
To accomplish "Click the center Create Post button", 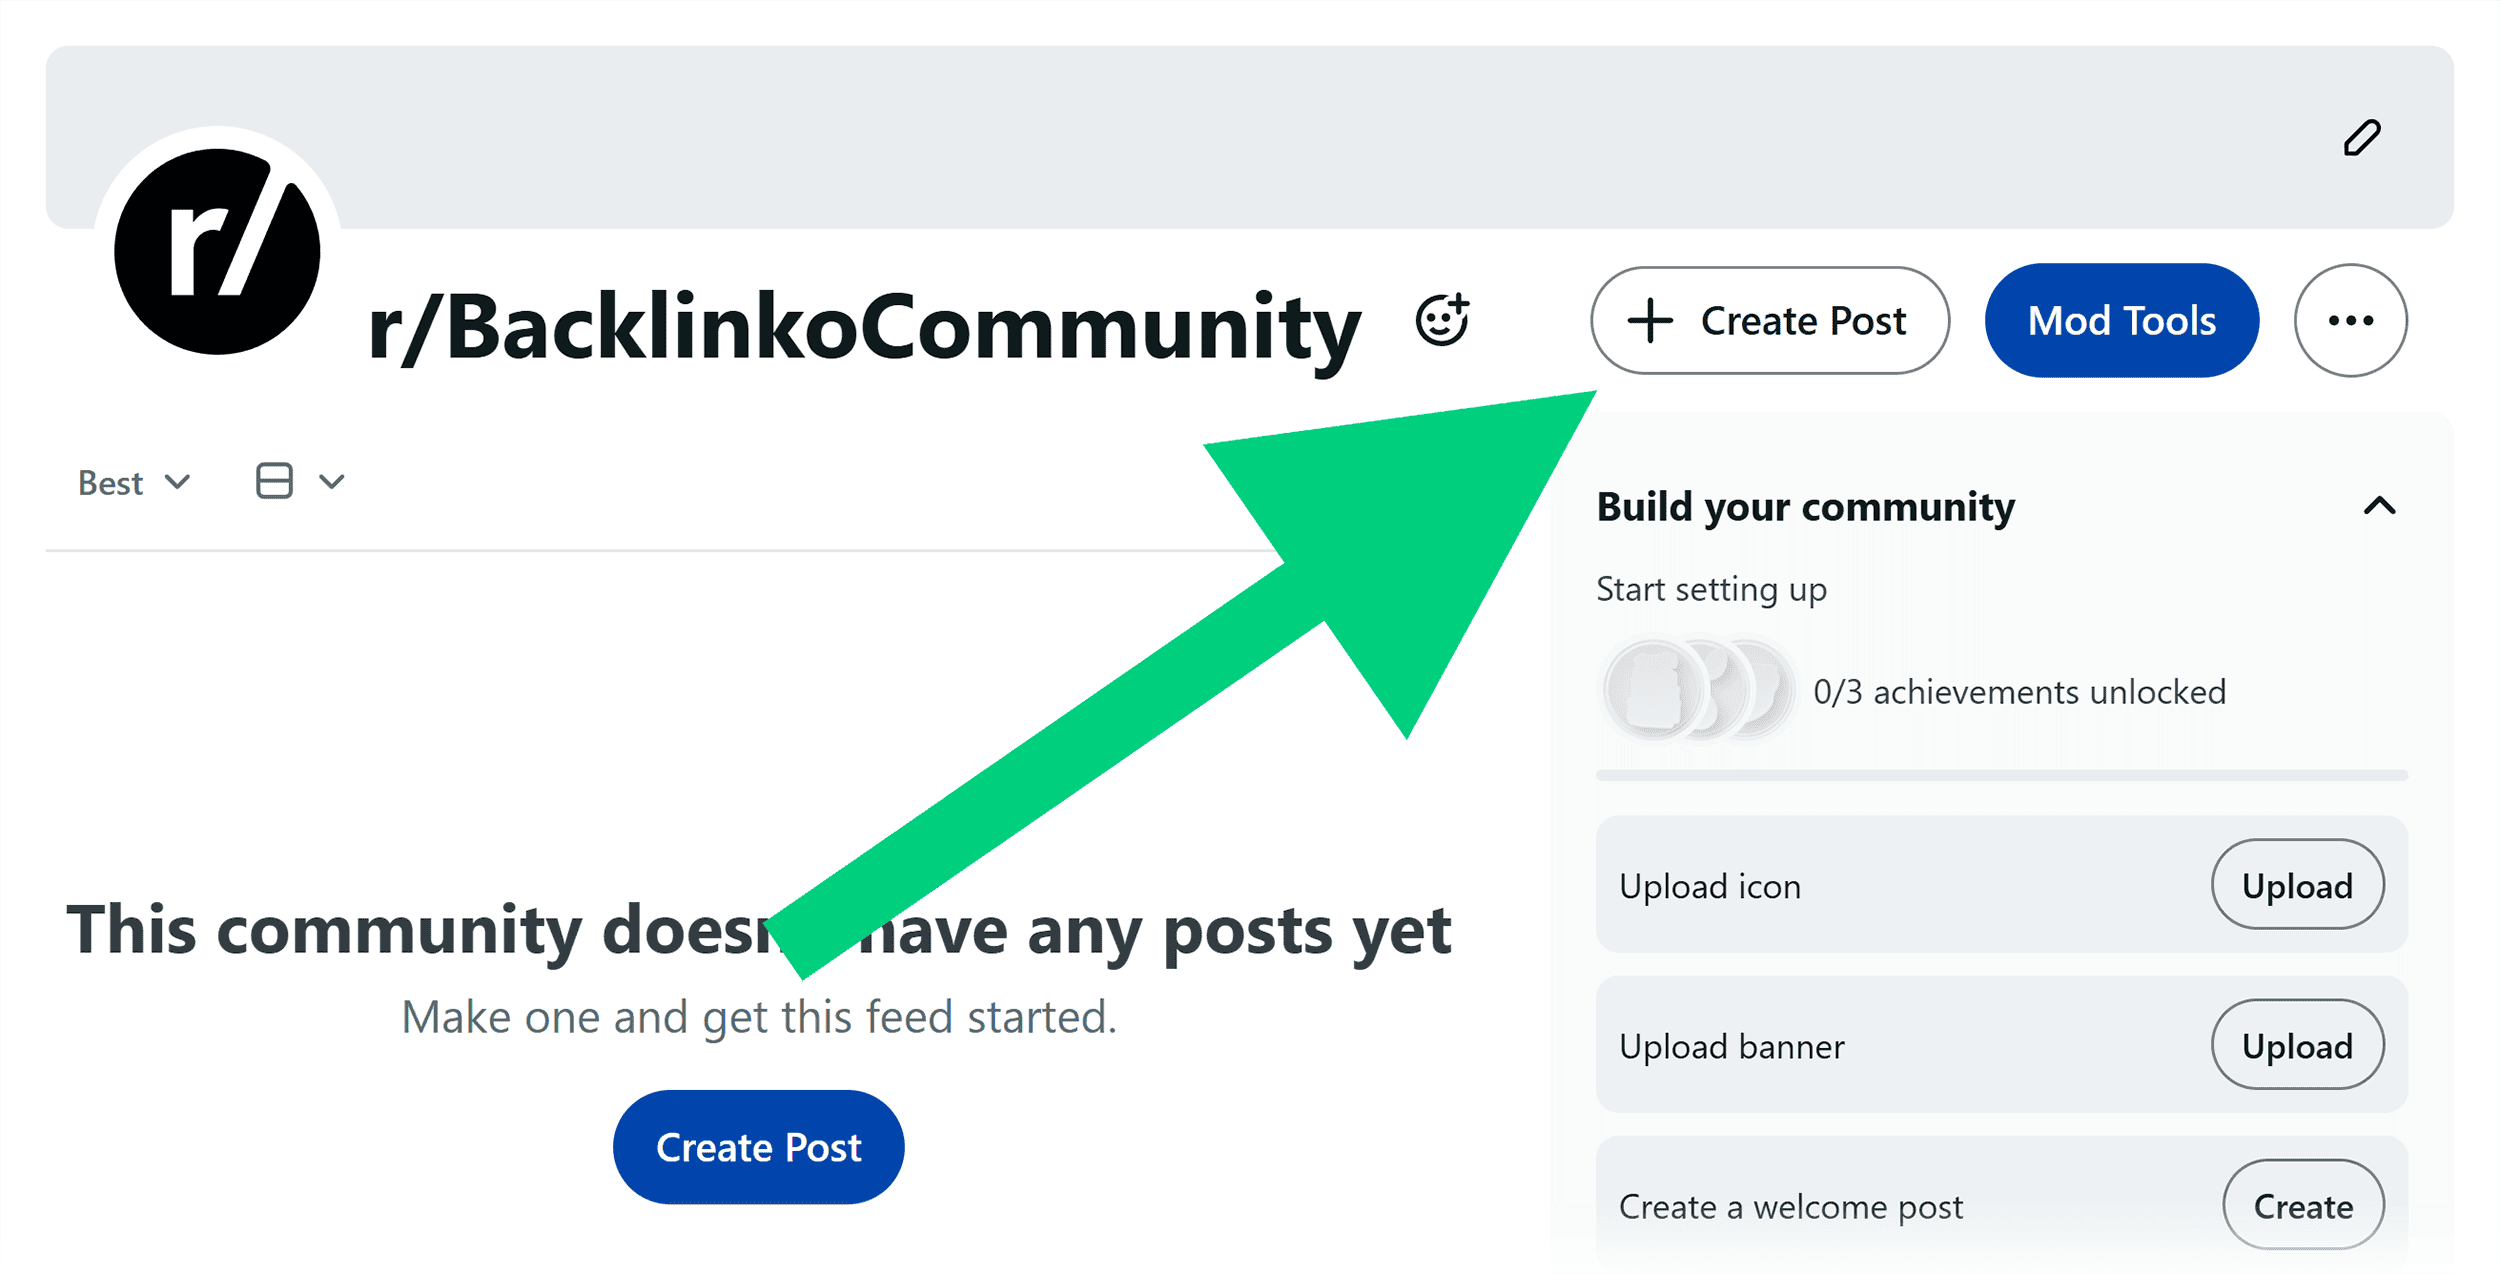I will 757,1146.
